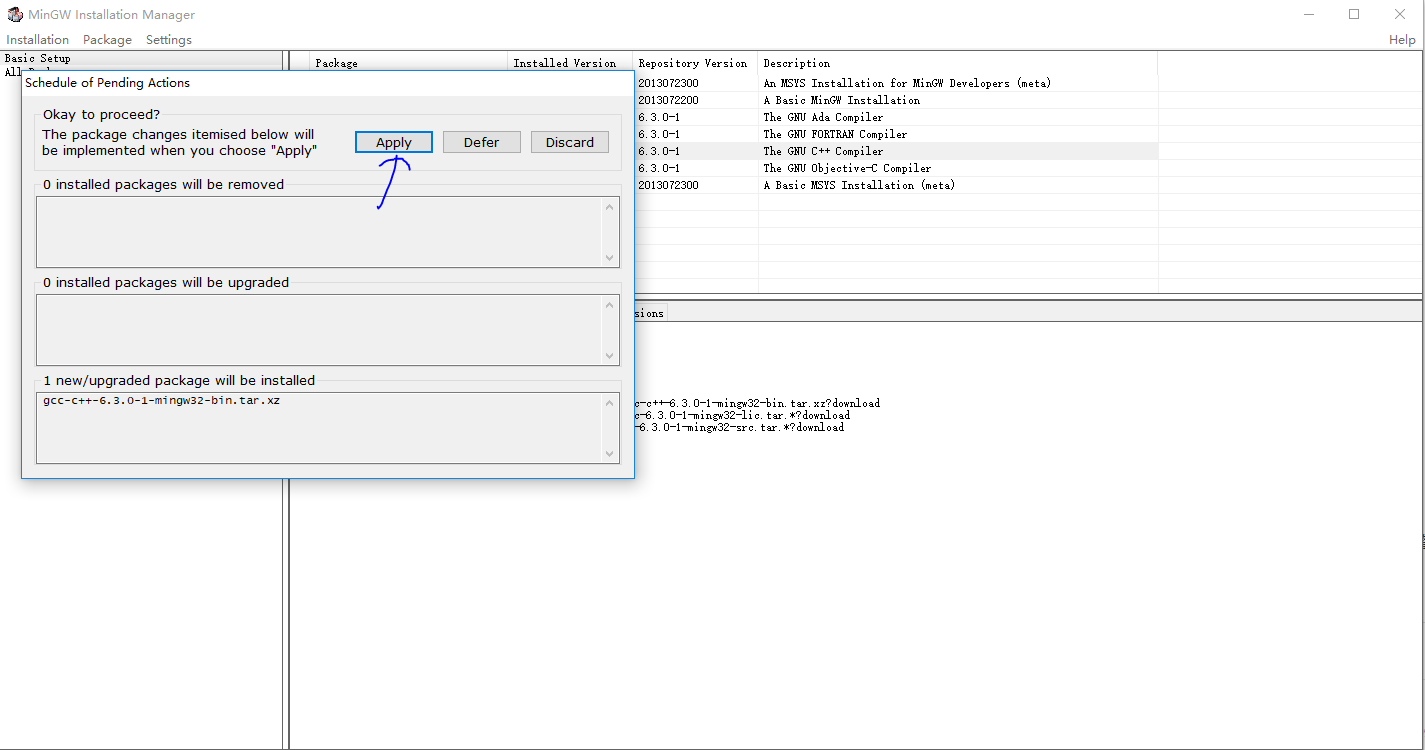This screenshot has height=750, width=1425.
Task: Click the up arrow in the removed packages list
Action: pos(610,207)
